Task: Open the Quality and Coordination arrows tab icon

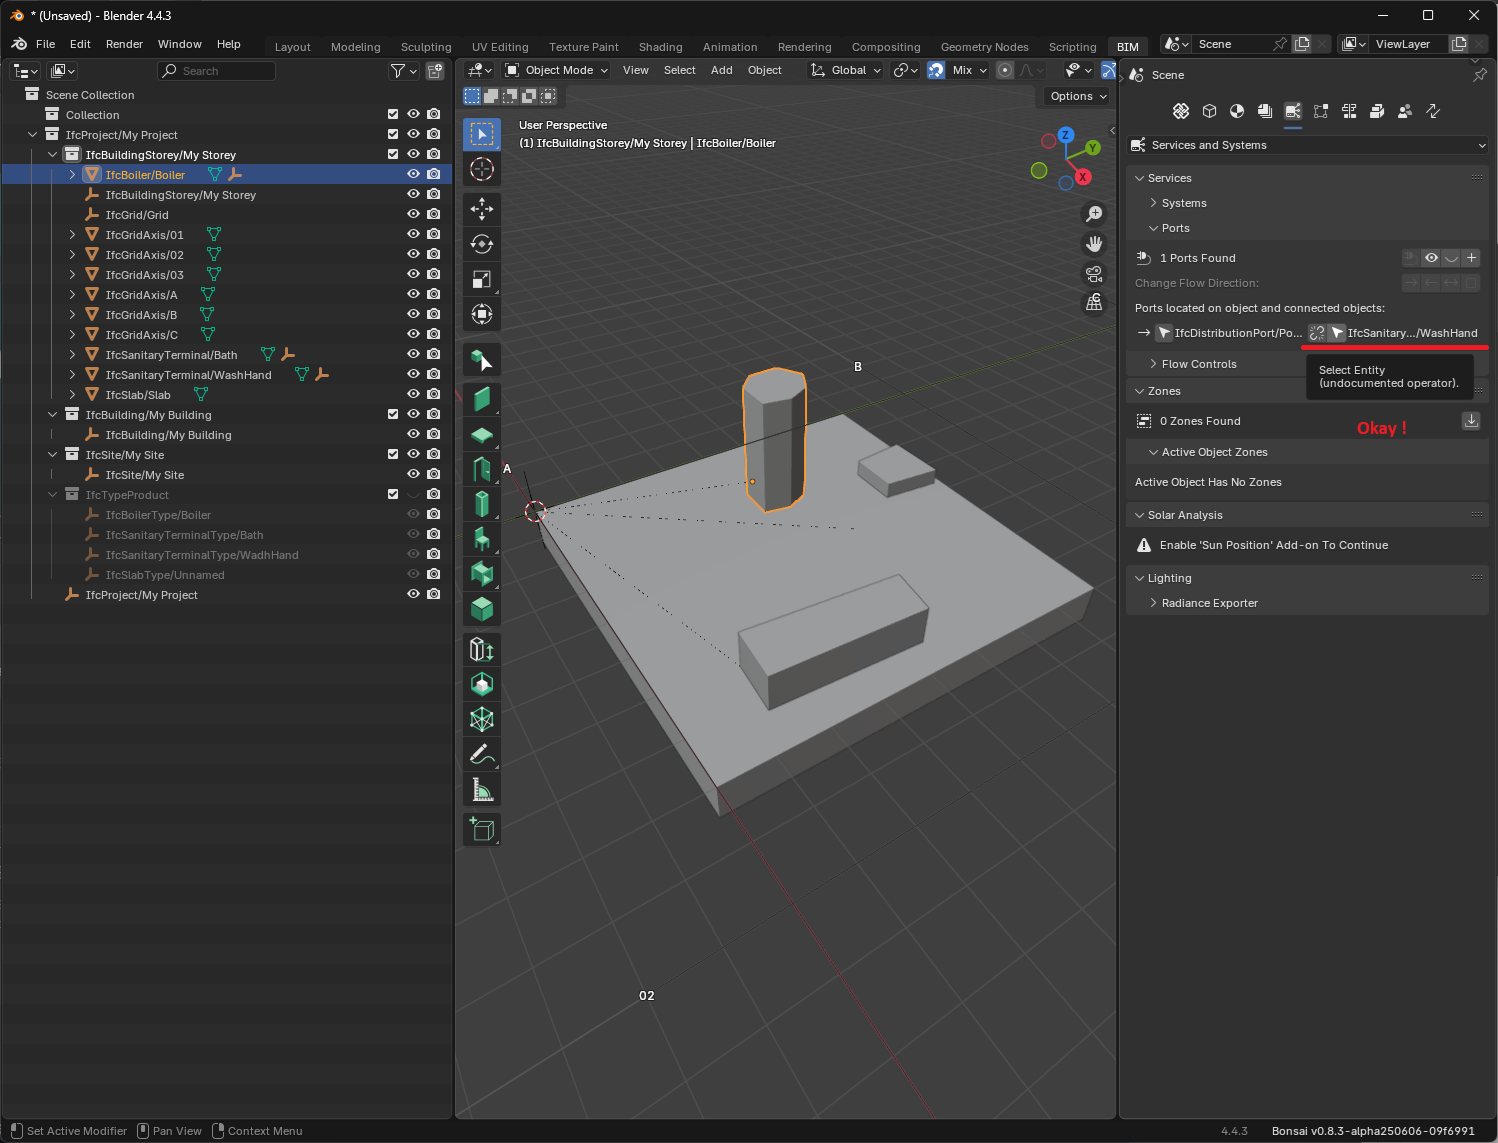Action: click(x=1433, y=111)
